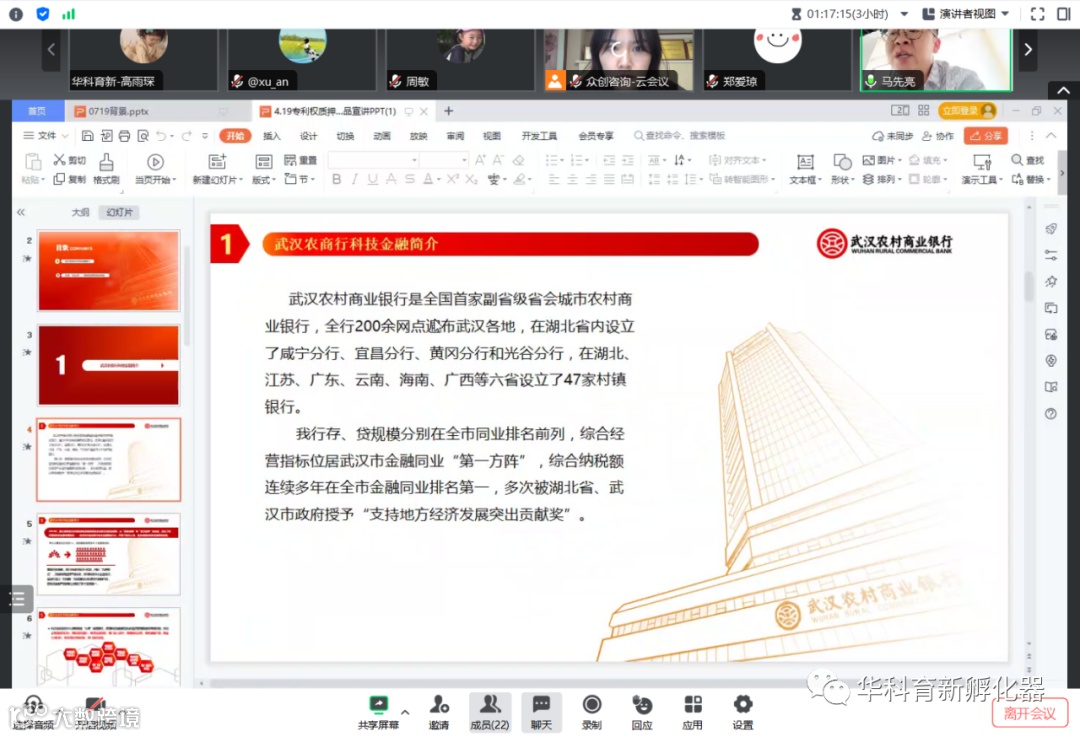Click the Reset slide icon
This screenshot has height=737, width=1080.
pyautogui.click(x=300, y=160)
